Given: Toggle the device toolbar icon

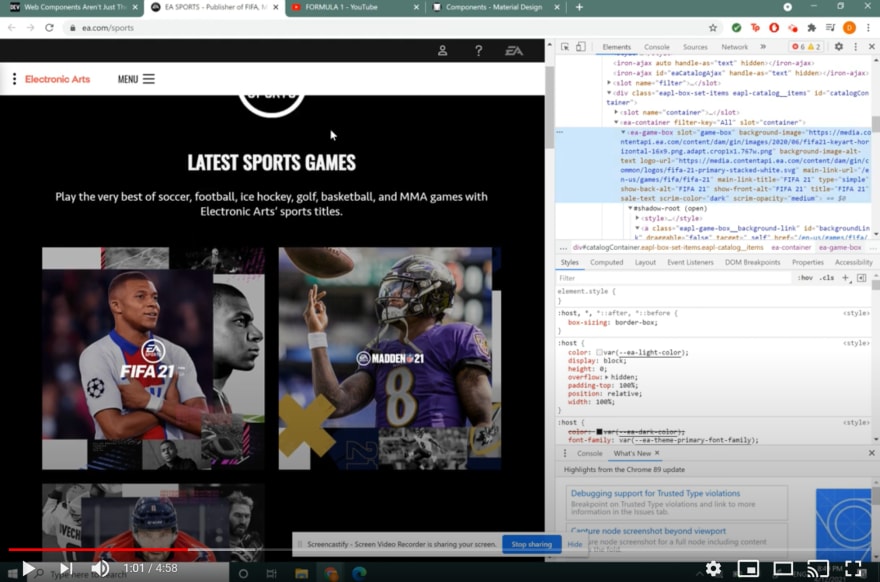Looking at the screenshot, I should click(x=581, y=47).
